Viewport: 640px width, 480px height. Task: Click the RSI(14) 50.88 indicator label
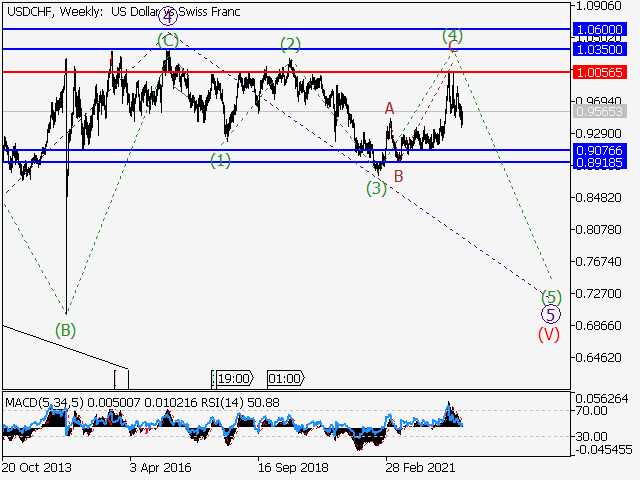click(x=238, y=403)
